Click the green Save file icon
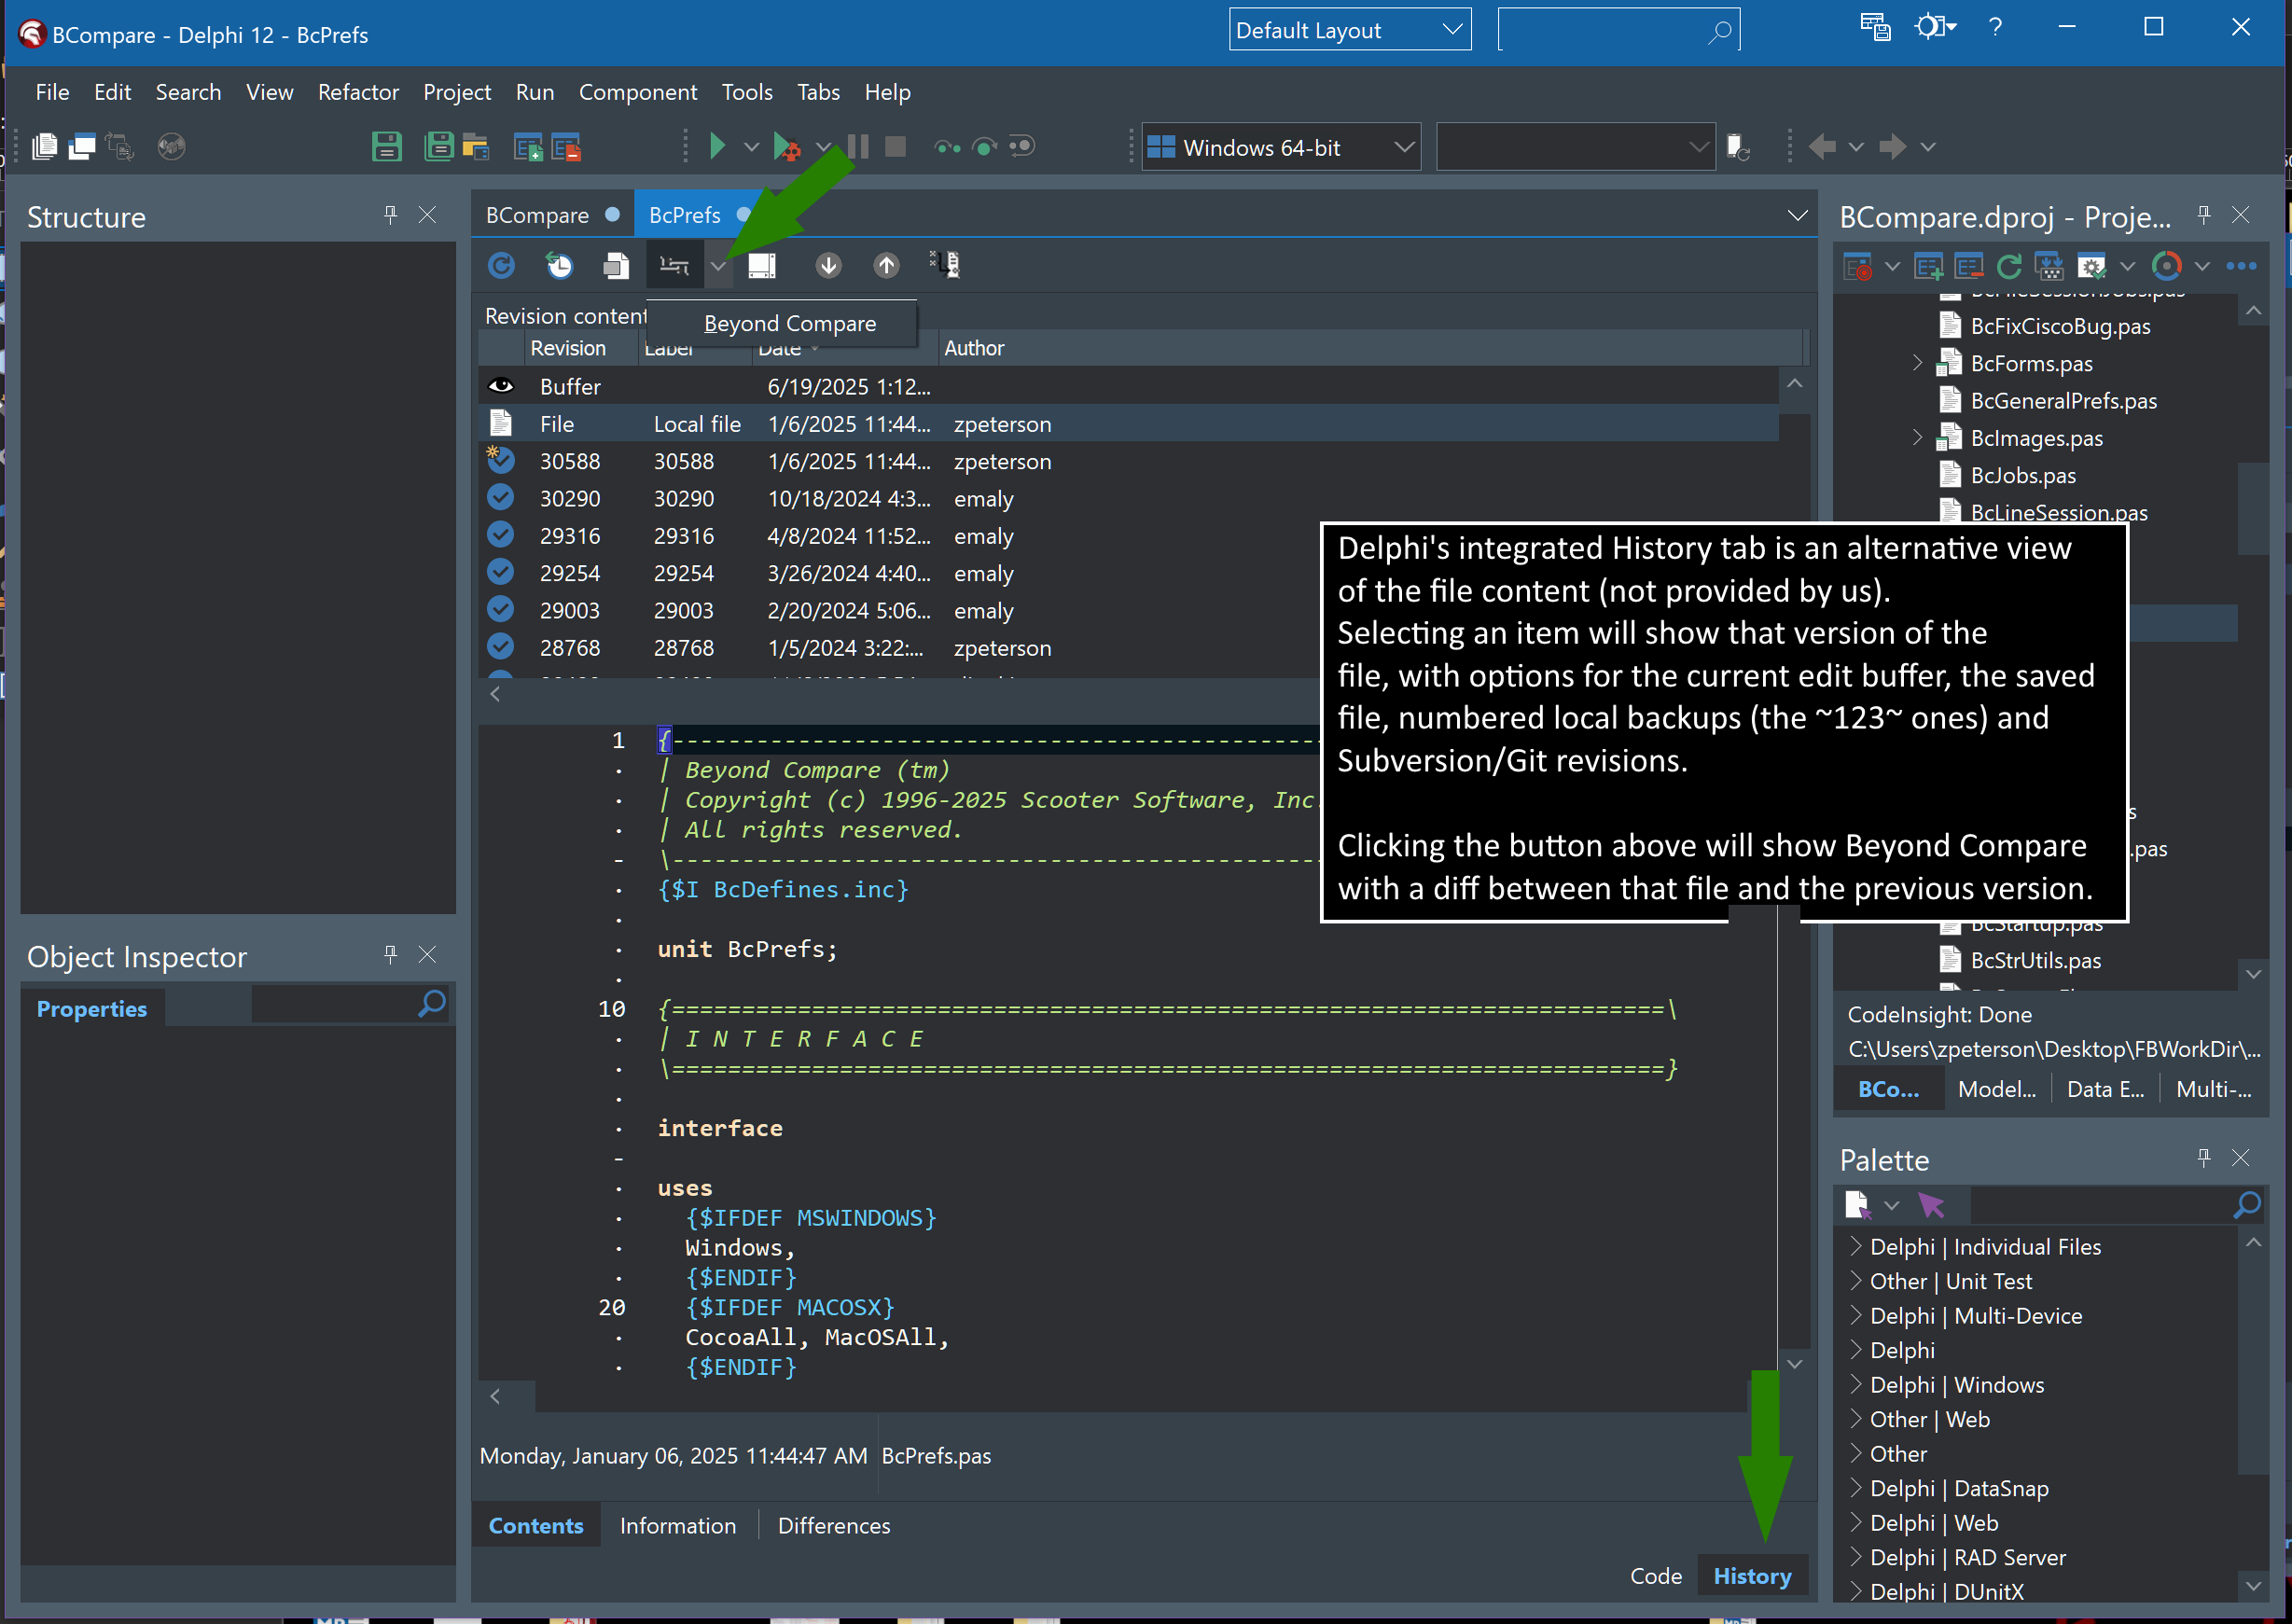Viewport: 2292px width, 1624px height. [x=386, y=147]
